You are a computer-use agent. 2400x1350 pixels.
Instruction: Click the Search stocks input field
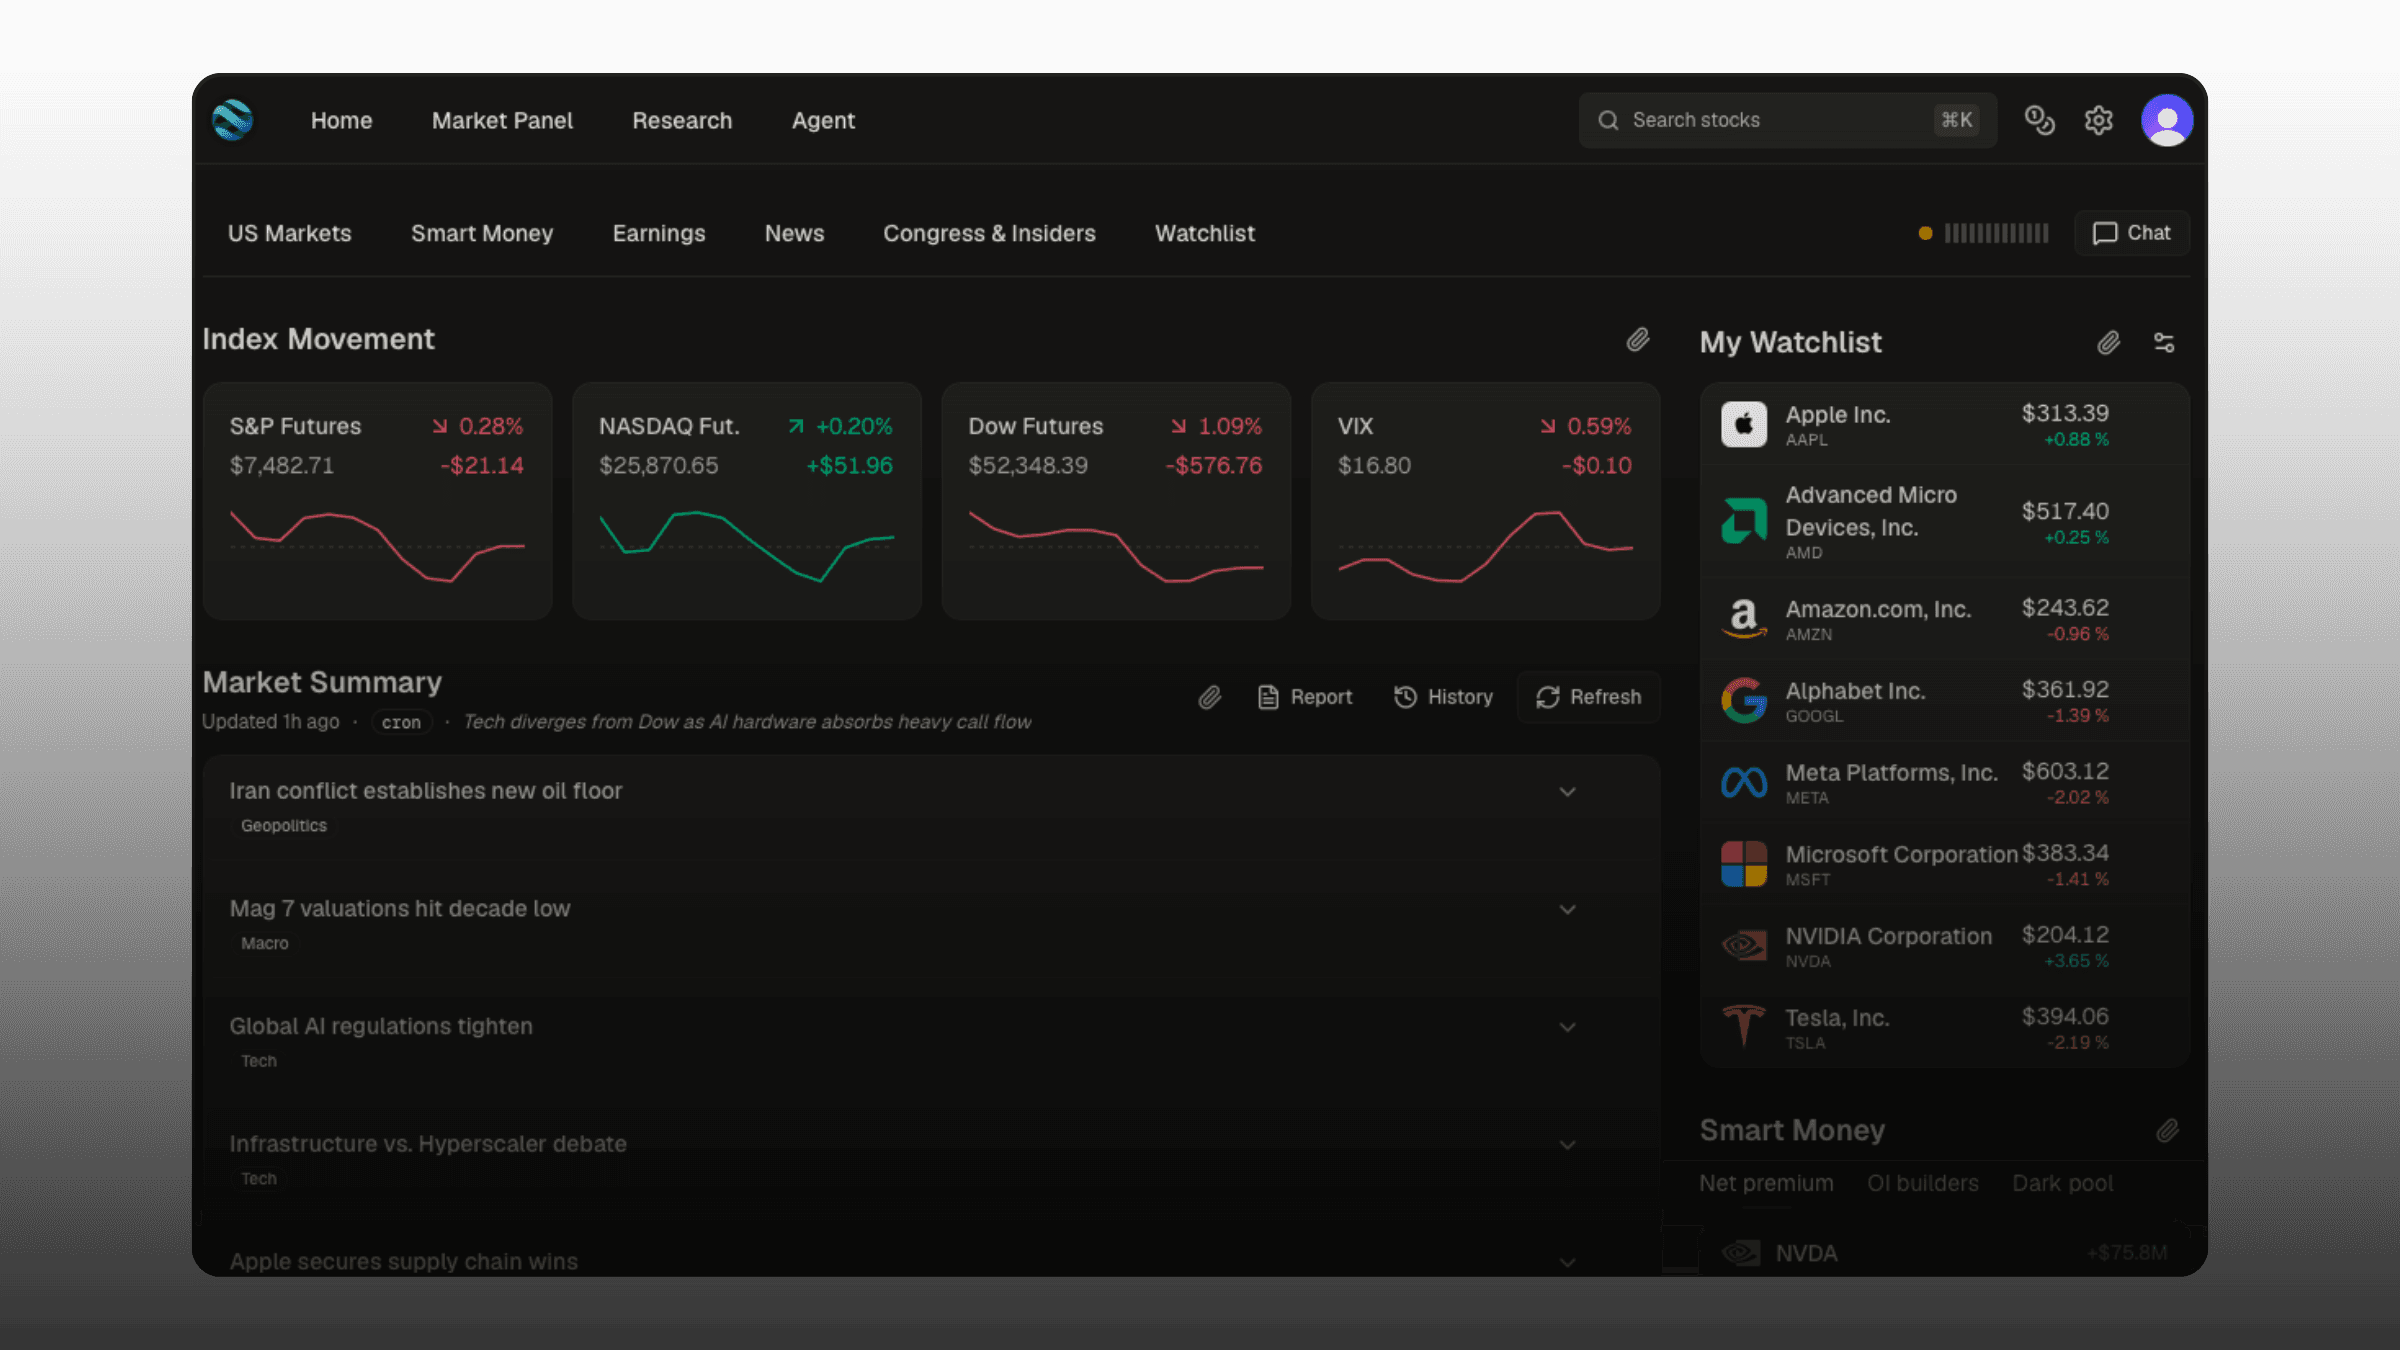pos(1787,120)
